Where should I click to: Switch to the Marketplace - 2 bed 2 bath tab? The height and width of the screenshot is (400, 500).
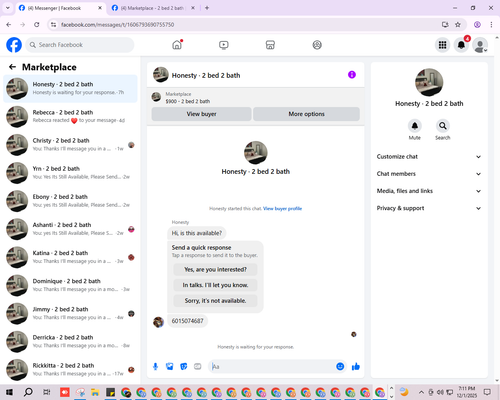152,8
